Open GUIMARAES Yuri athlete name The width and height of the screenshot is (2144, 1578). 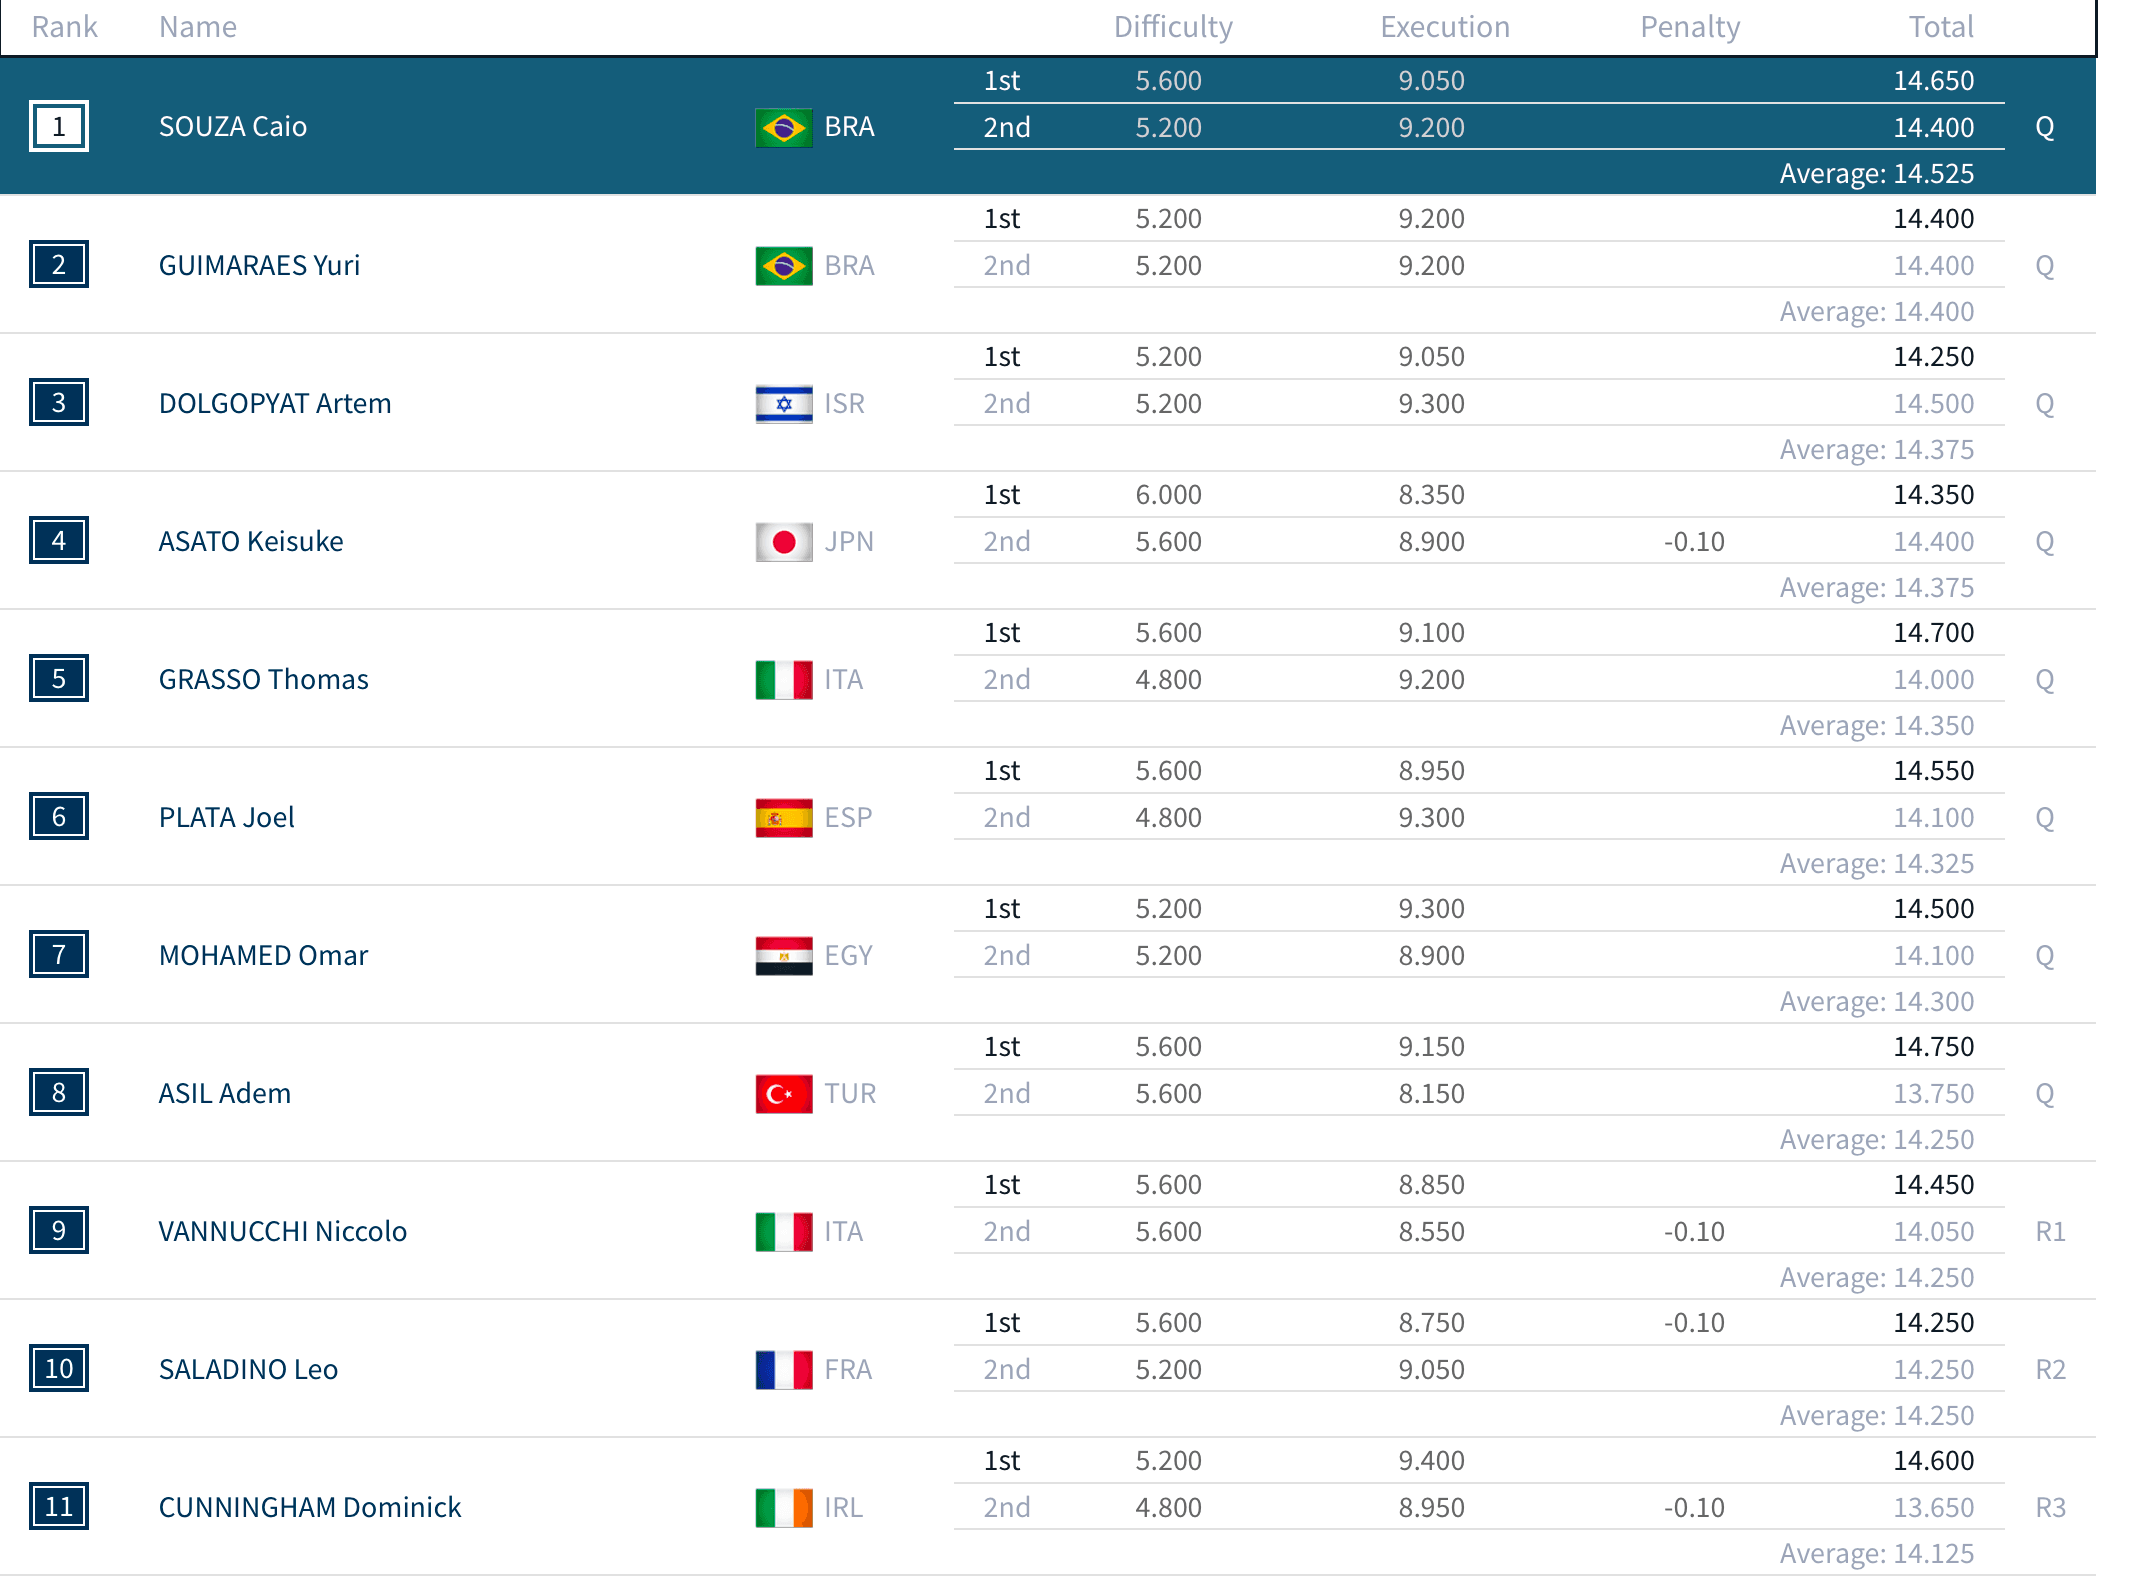(x=259, y=265)
